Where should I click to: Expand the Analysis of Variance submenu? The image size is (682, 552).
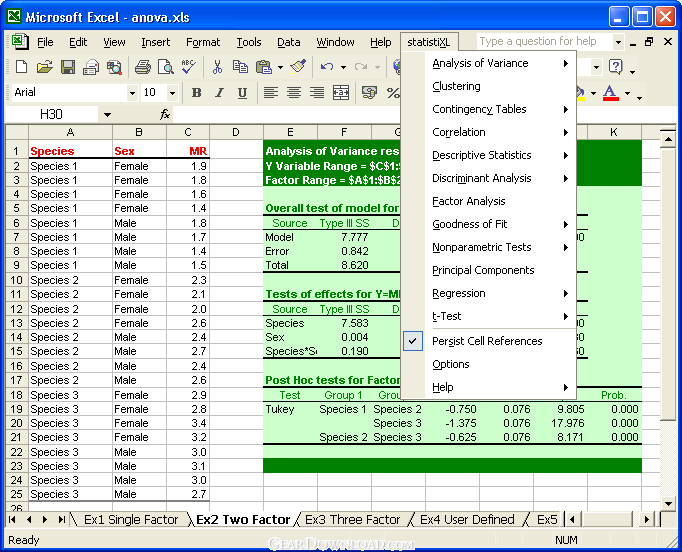pos(500,64)
